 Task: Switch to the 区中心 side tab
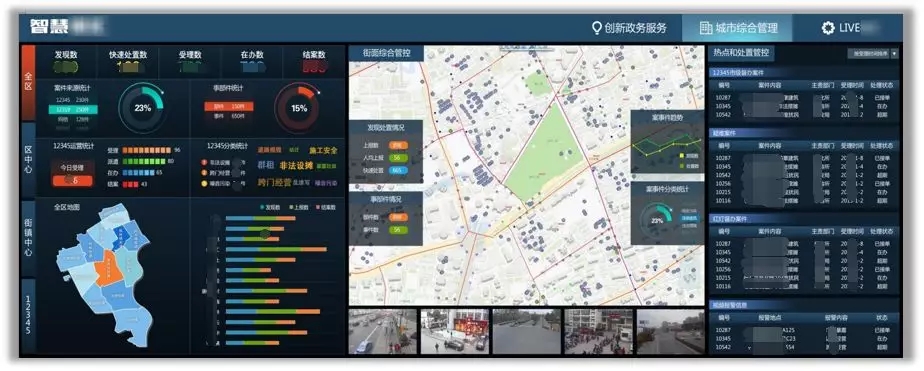click(28, 160)
